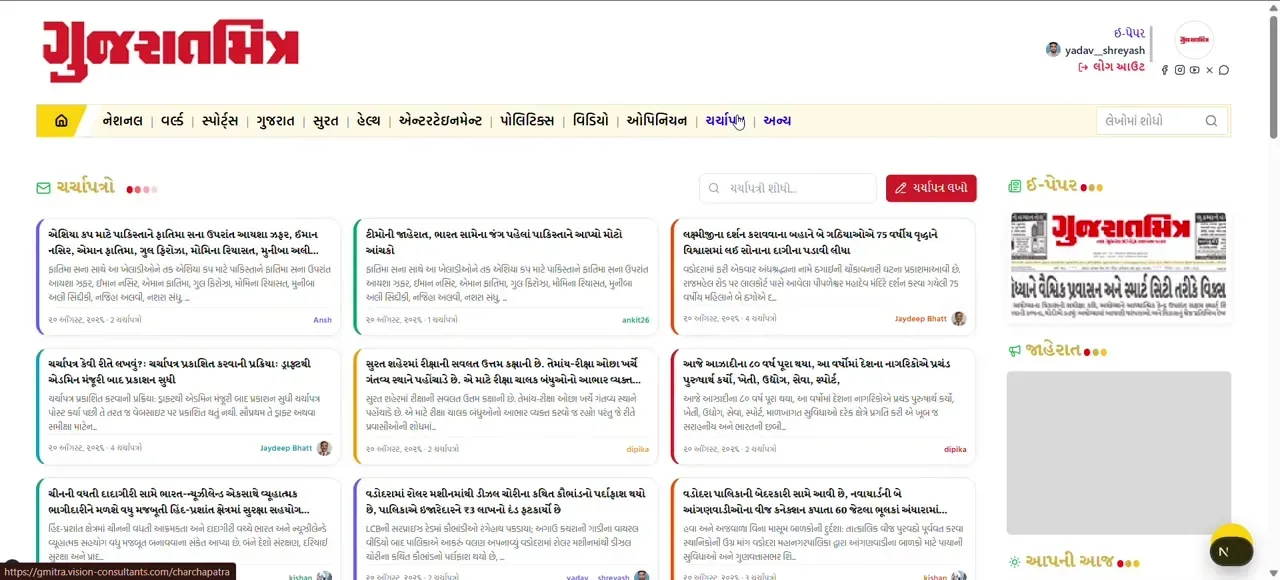
Task: Click the yadav__shreyash username link
Action: pos(1105,50)
